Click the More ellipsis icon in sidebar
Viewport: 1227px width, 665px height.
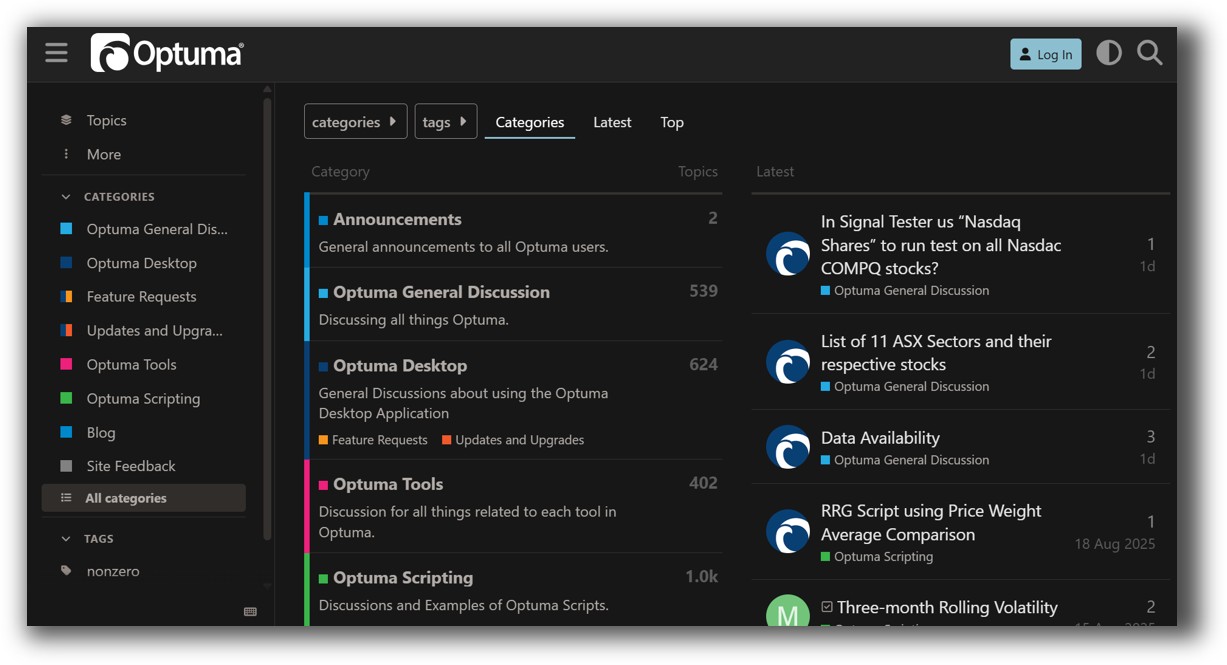pyautogui.click(x=66, y=154)
